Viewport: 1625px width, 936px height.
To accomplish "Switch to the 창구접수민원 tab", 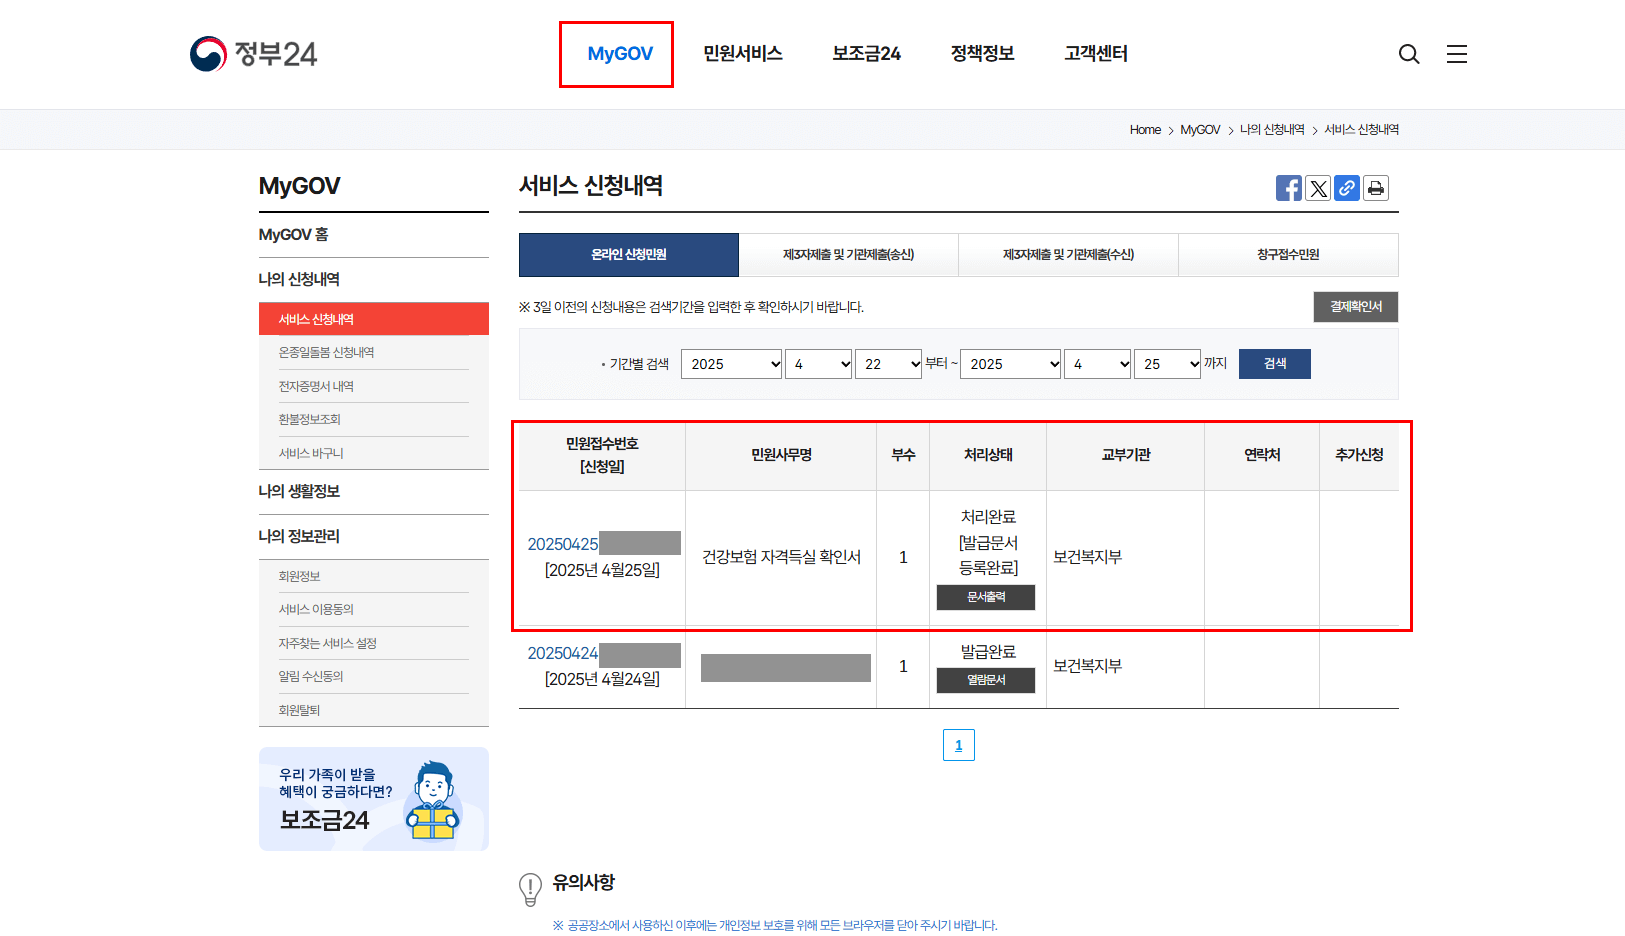I will pos(1288,255).
